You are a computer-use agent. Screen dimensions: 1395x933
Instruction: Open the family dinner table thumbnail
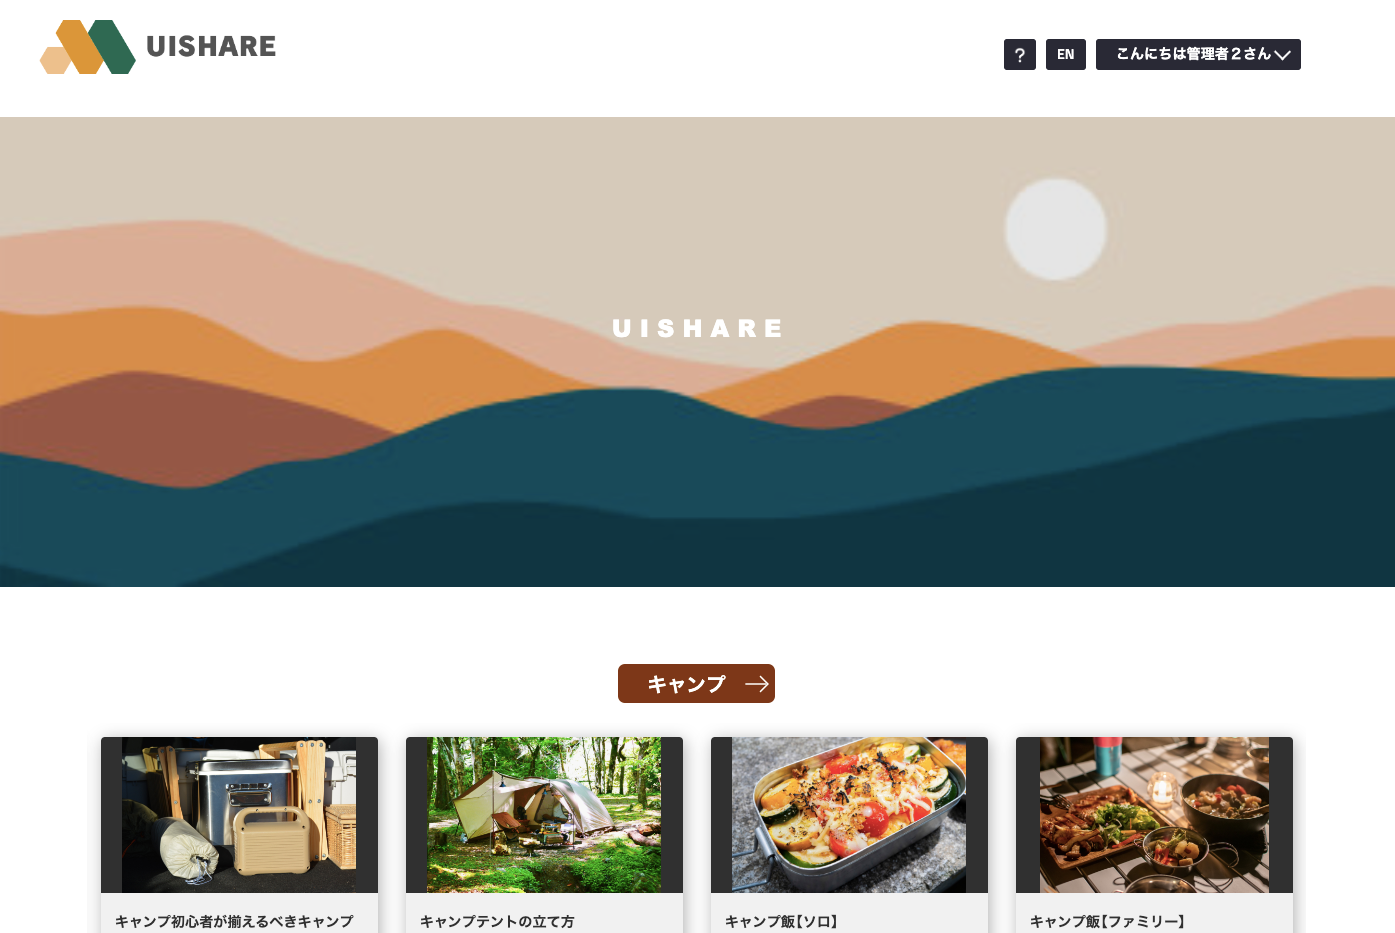[1154, 815]
